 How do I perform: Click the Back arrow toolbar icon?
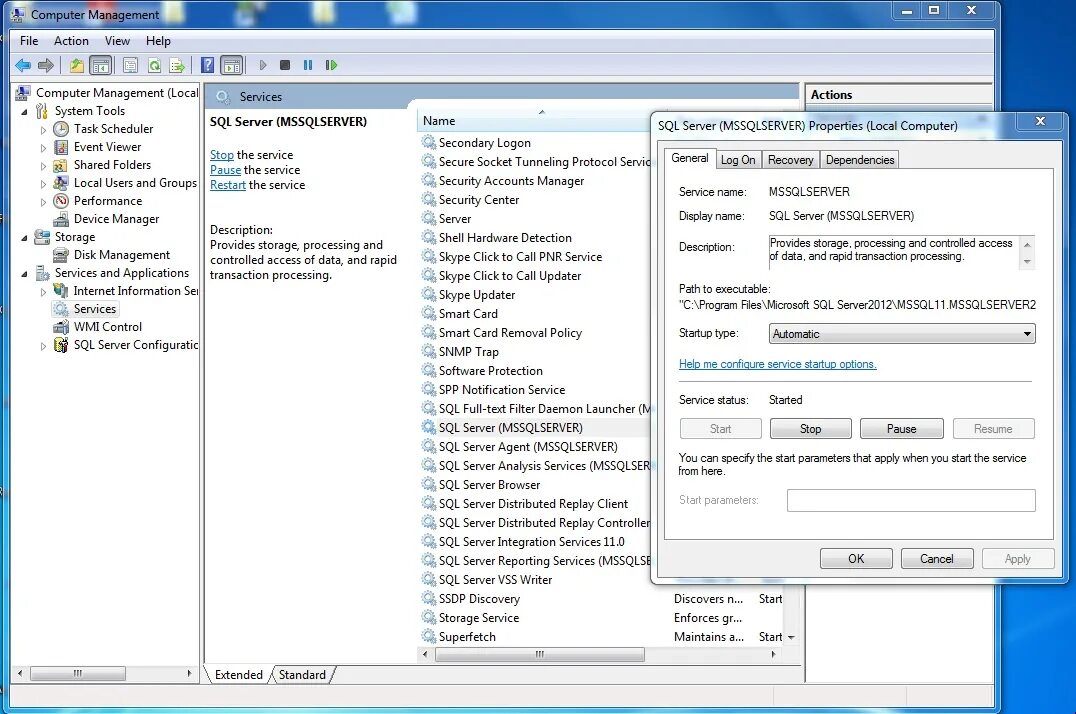(x=23, y=65)
